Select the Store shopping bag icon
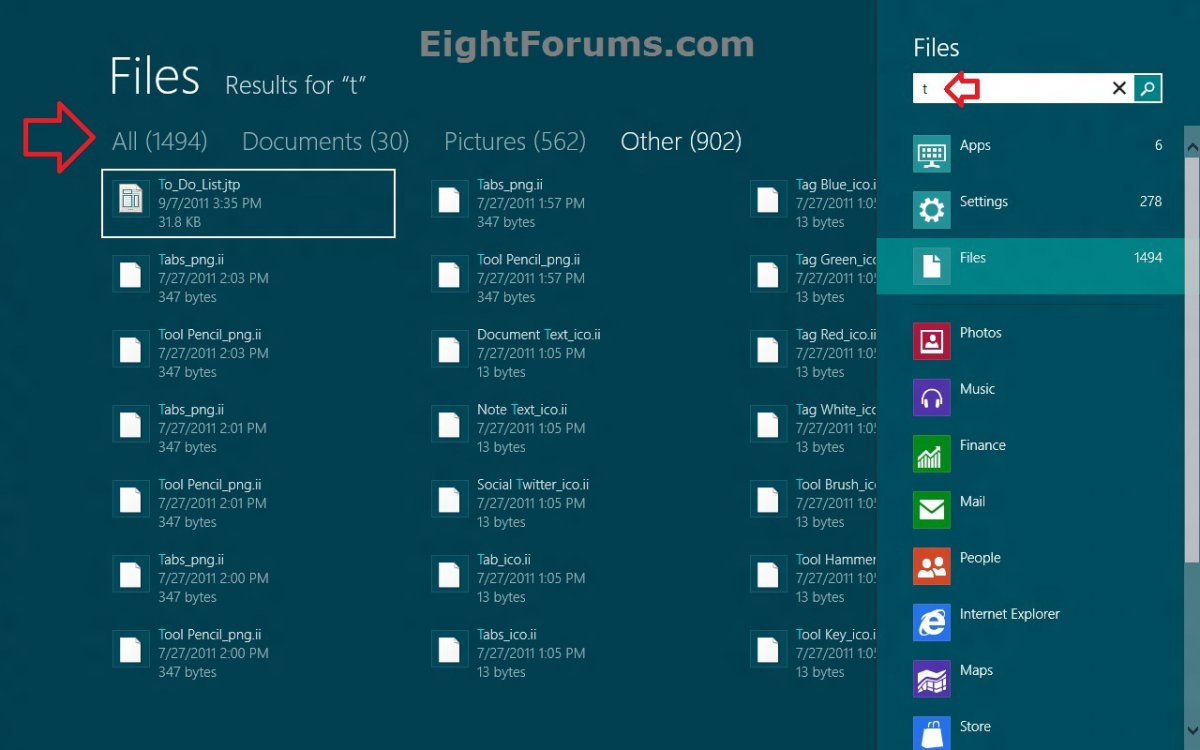This screenshot has height=750, width=1200. coord(931,733)
